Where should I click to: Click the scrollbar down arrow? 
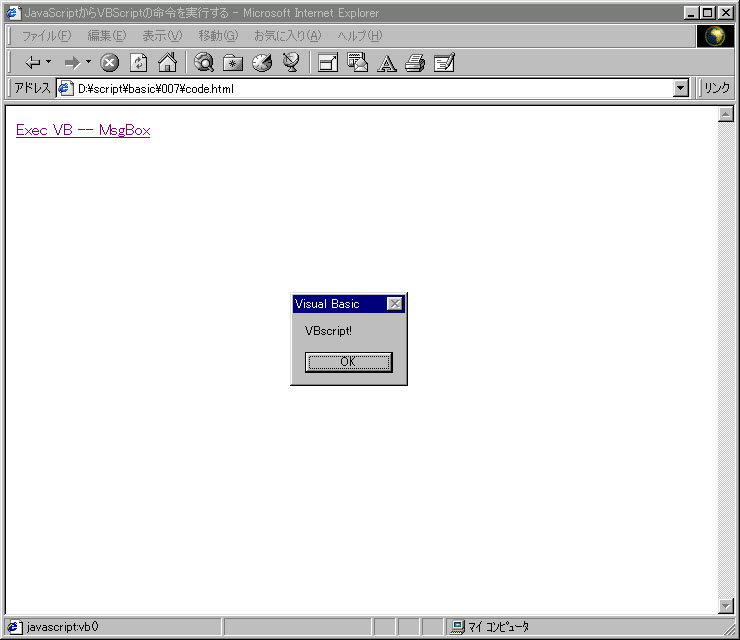pyautogui.click(x=726, y=605)
